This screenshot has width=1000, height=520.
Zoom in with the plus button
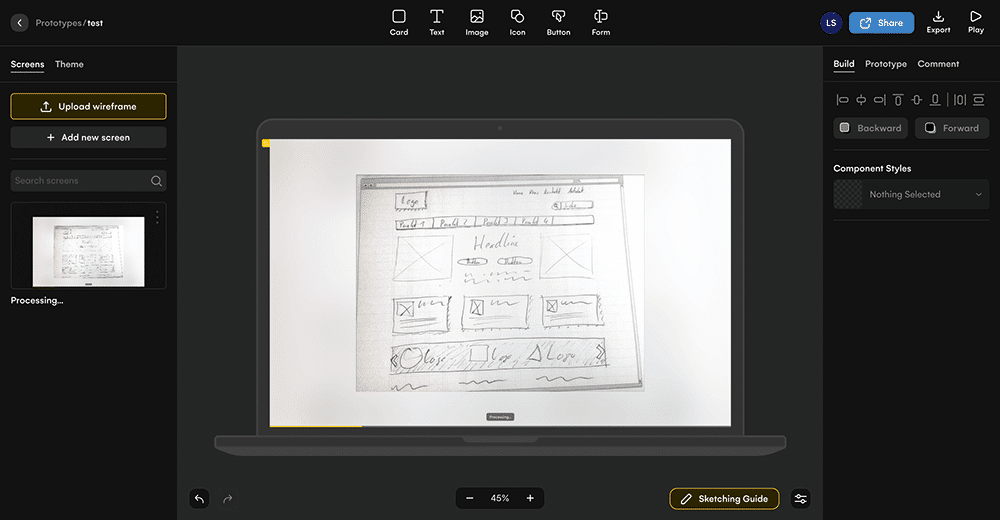pyautogui.click(x=530, y=498)
